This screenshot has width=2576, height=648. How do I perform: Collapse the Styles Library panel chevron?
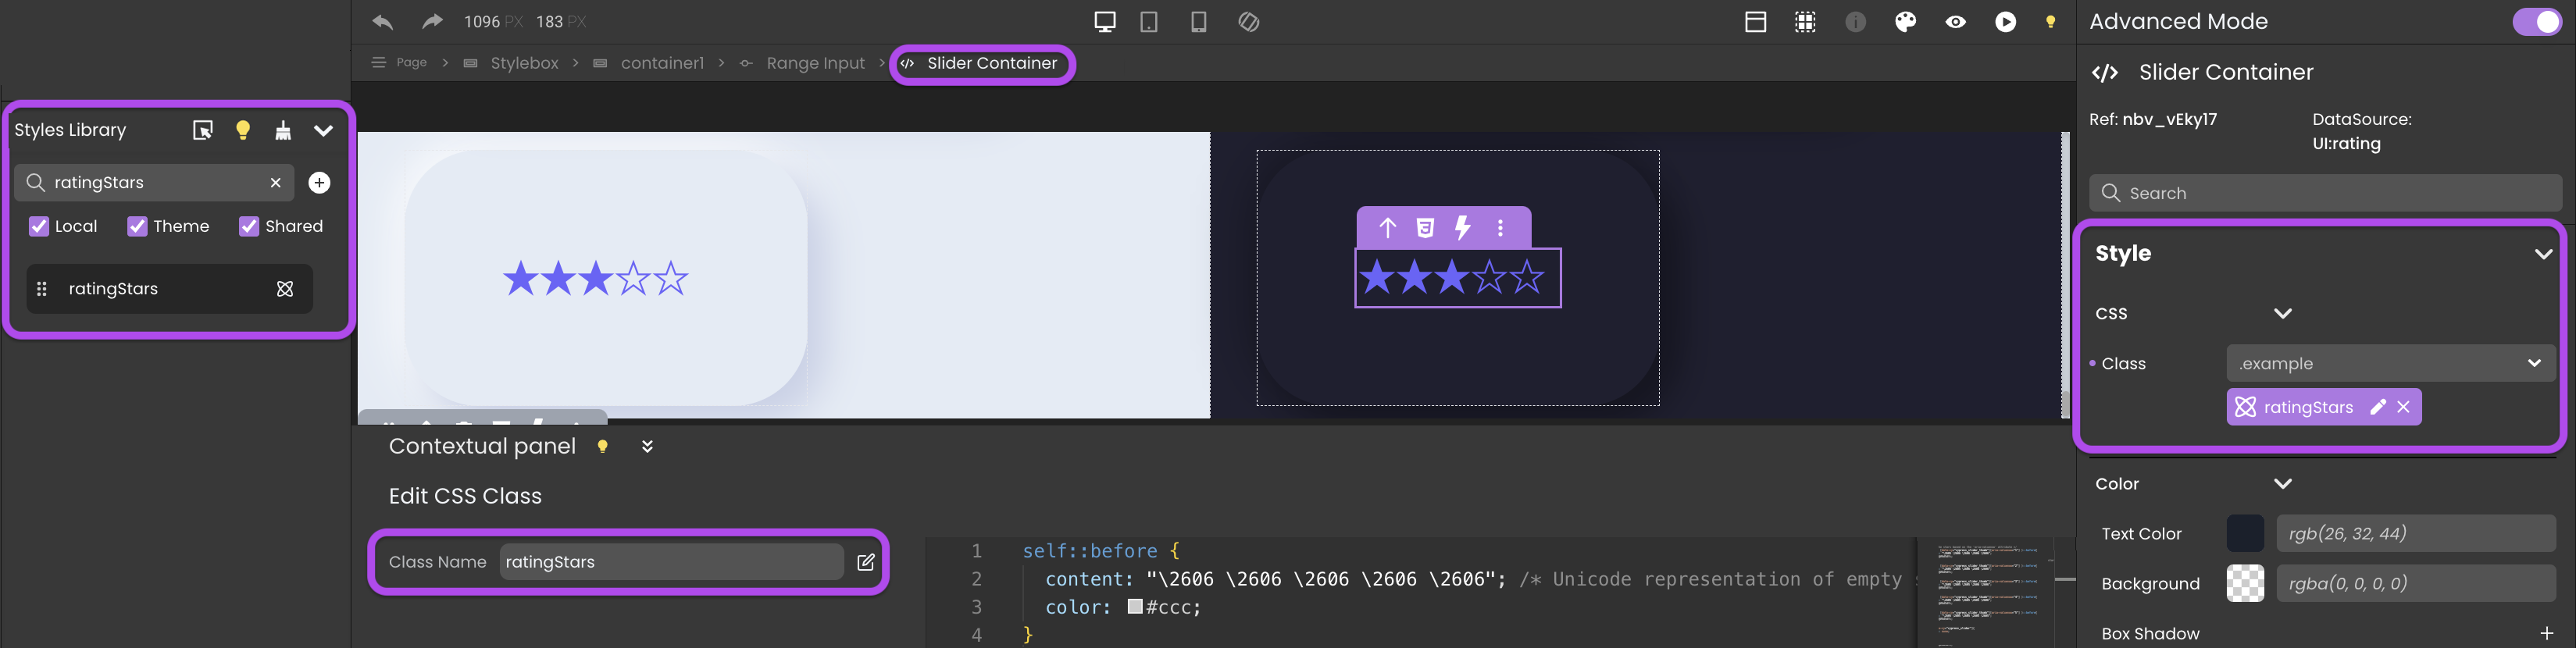(323, 130)
